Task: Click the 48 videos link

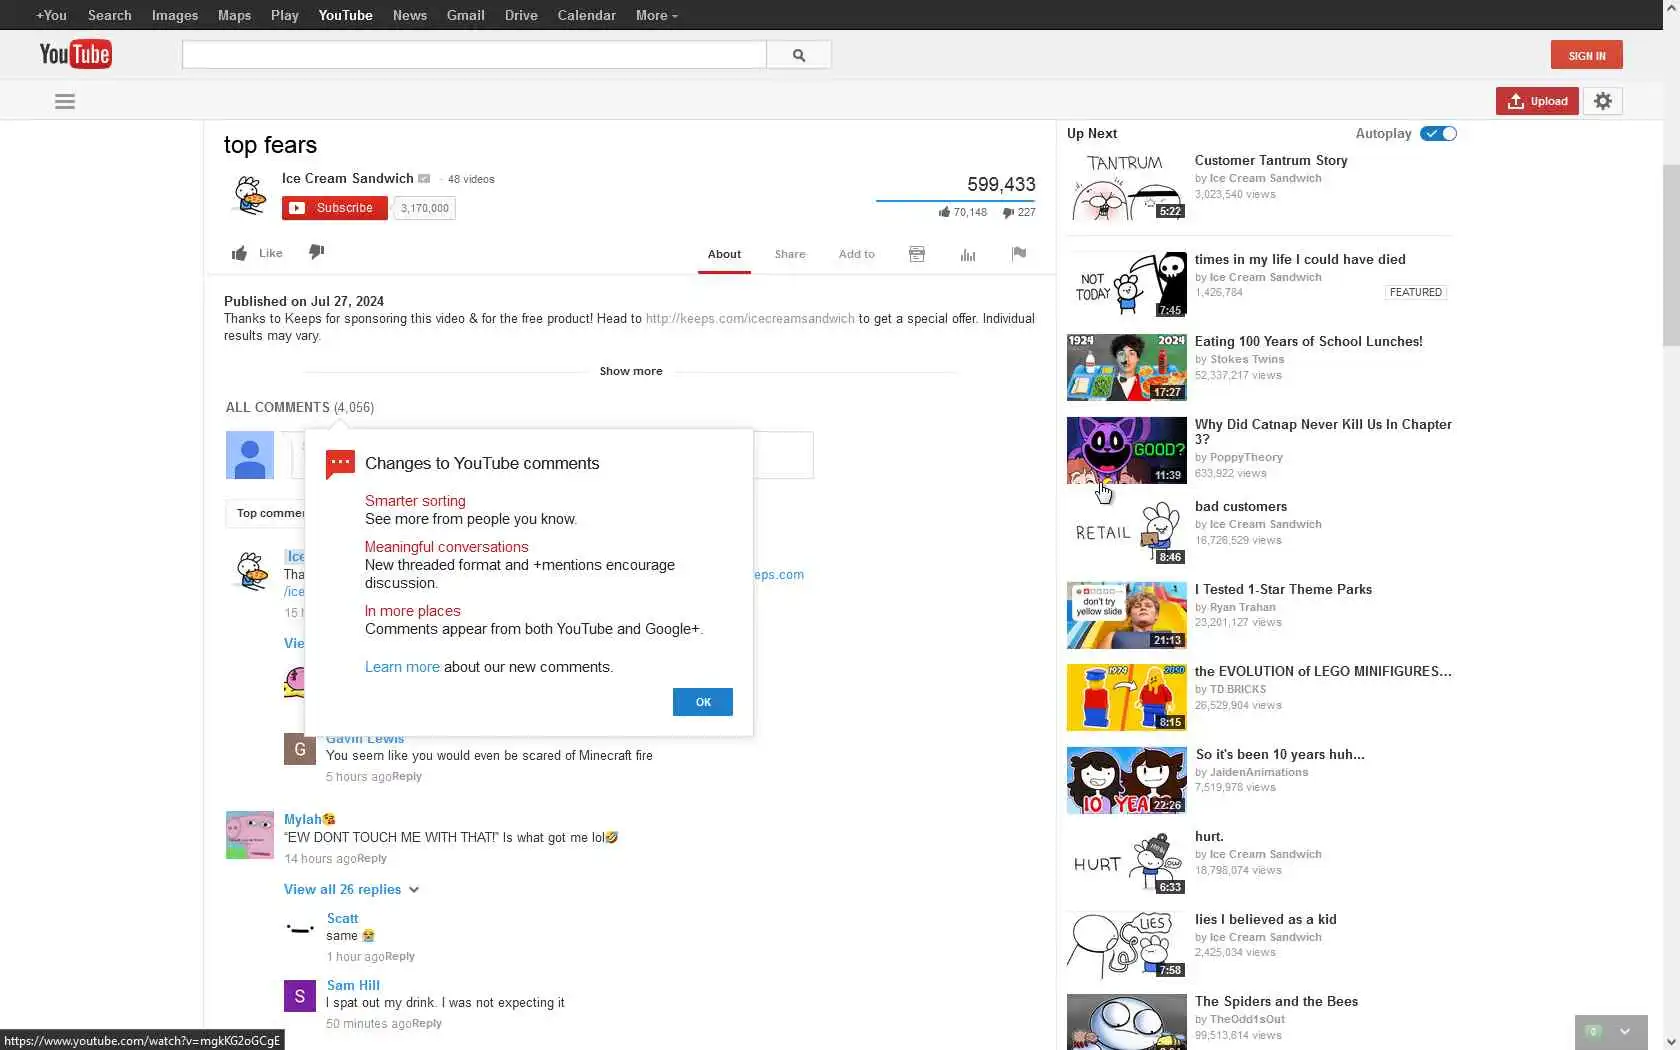Action: pos(471,179)
